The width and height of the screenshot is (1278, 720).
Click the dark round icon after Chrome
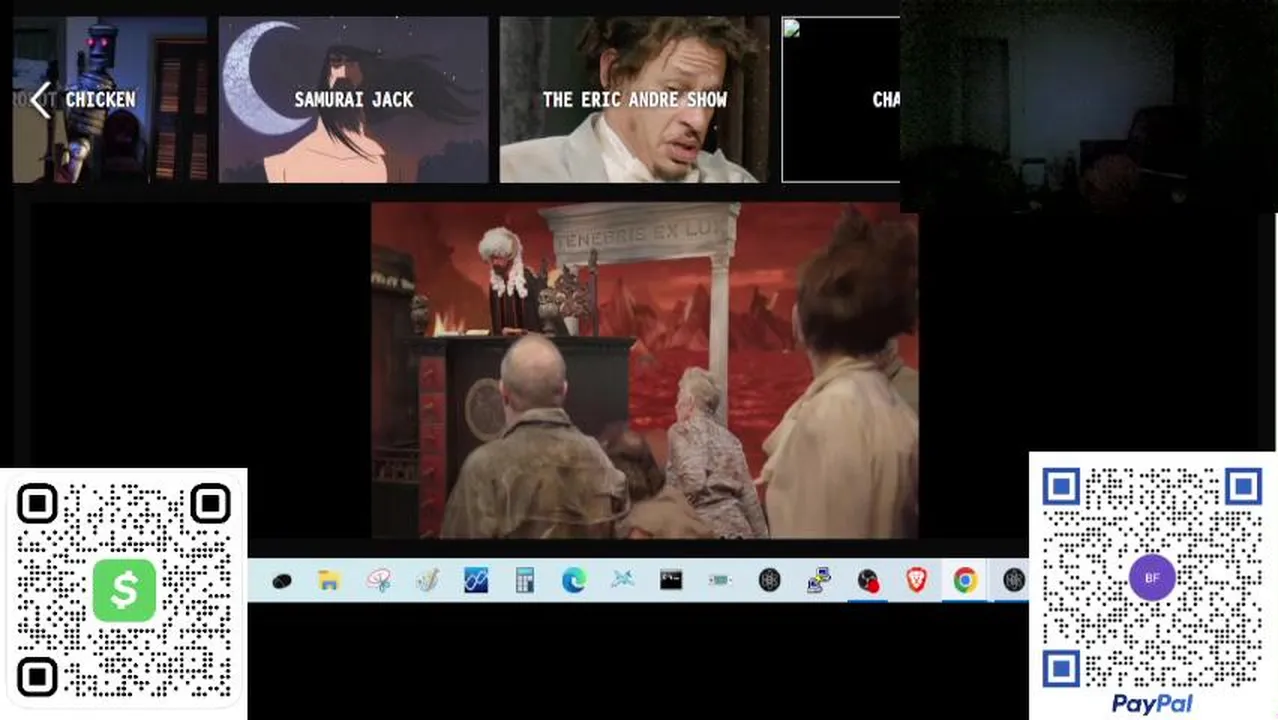[1014, 580]
